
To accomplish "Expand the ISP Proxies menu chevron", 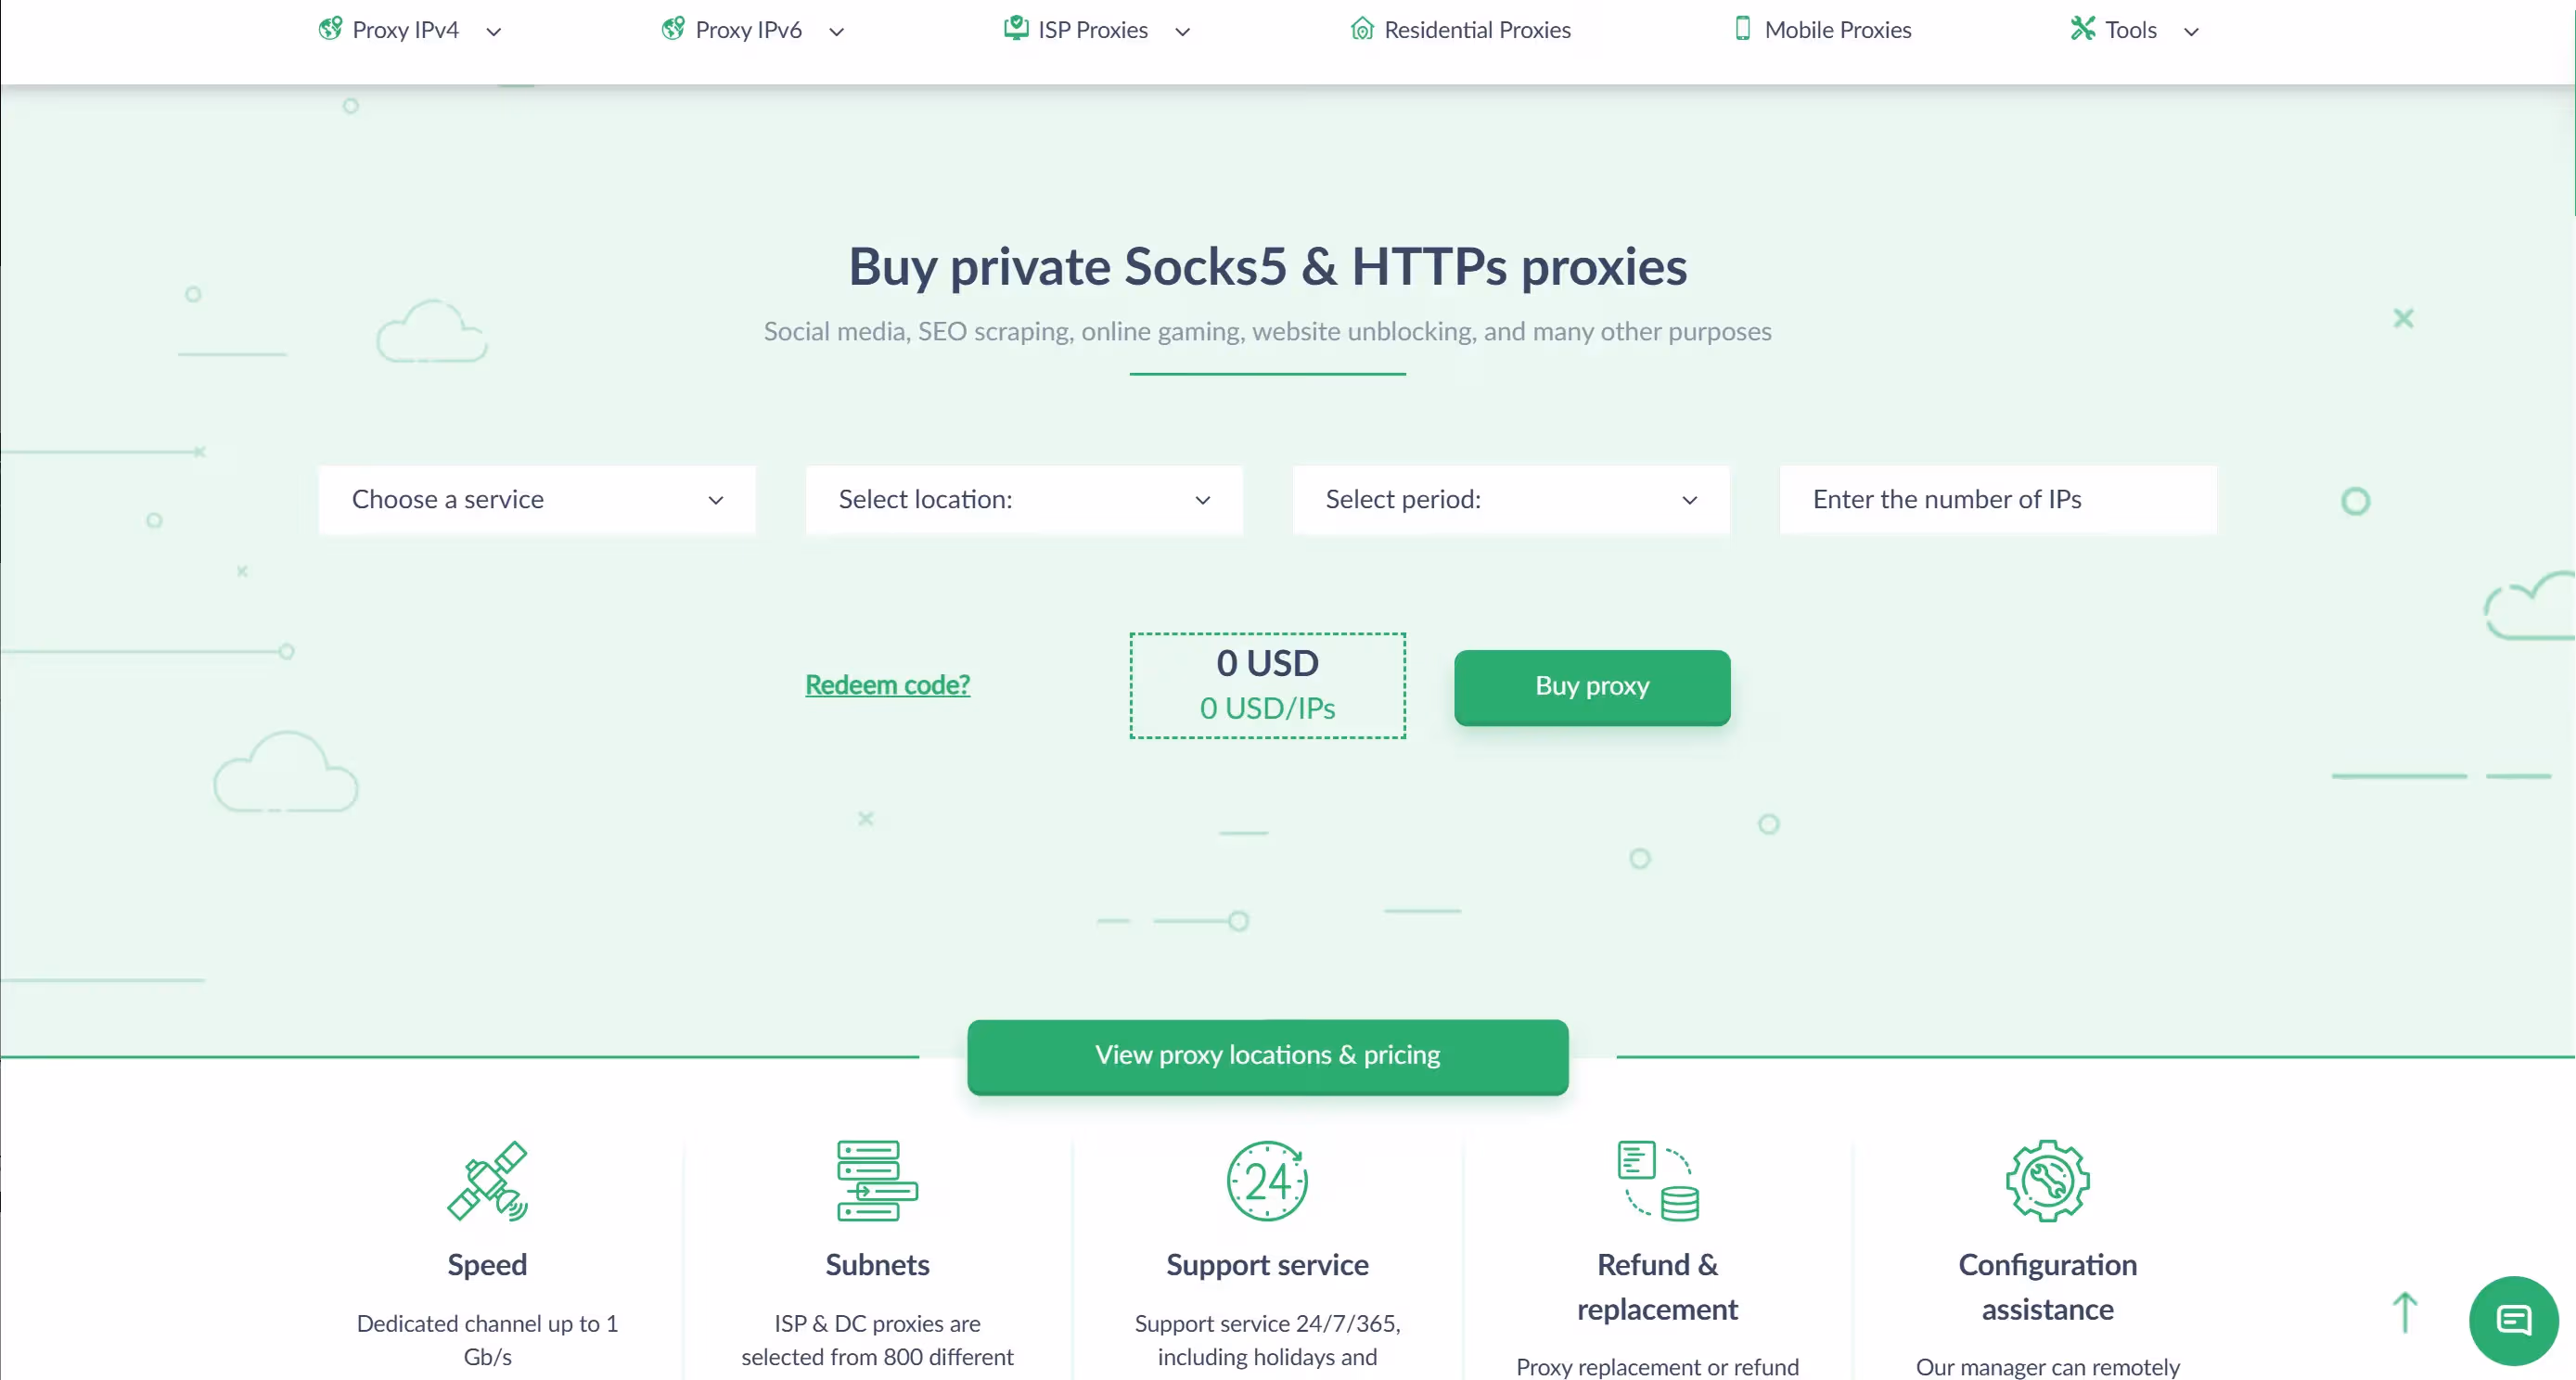I will [1182, 32].
